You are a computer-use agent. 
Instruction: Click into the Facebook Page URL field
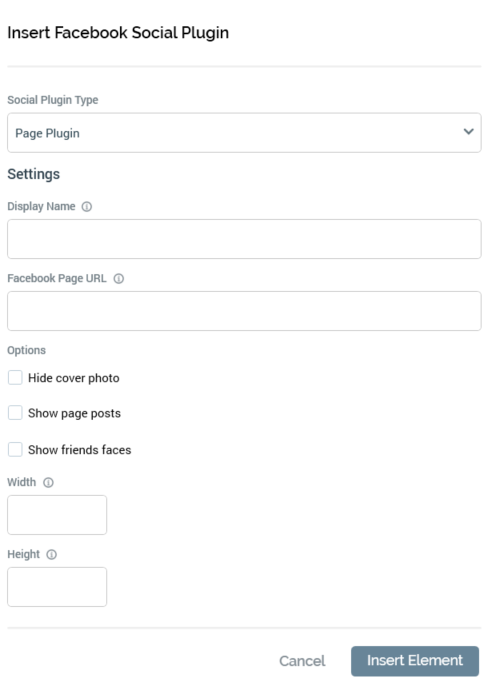[244, 311]
